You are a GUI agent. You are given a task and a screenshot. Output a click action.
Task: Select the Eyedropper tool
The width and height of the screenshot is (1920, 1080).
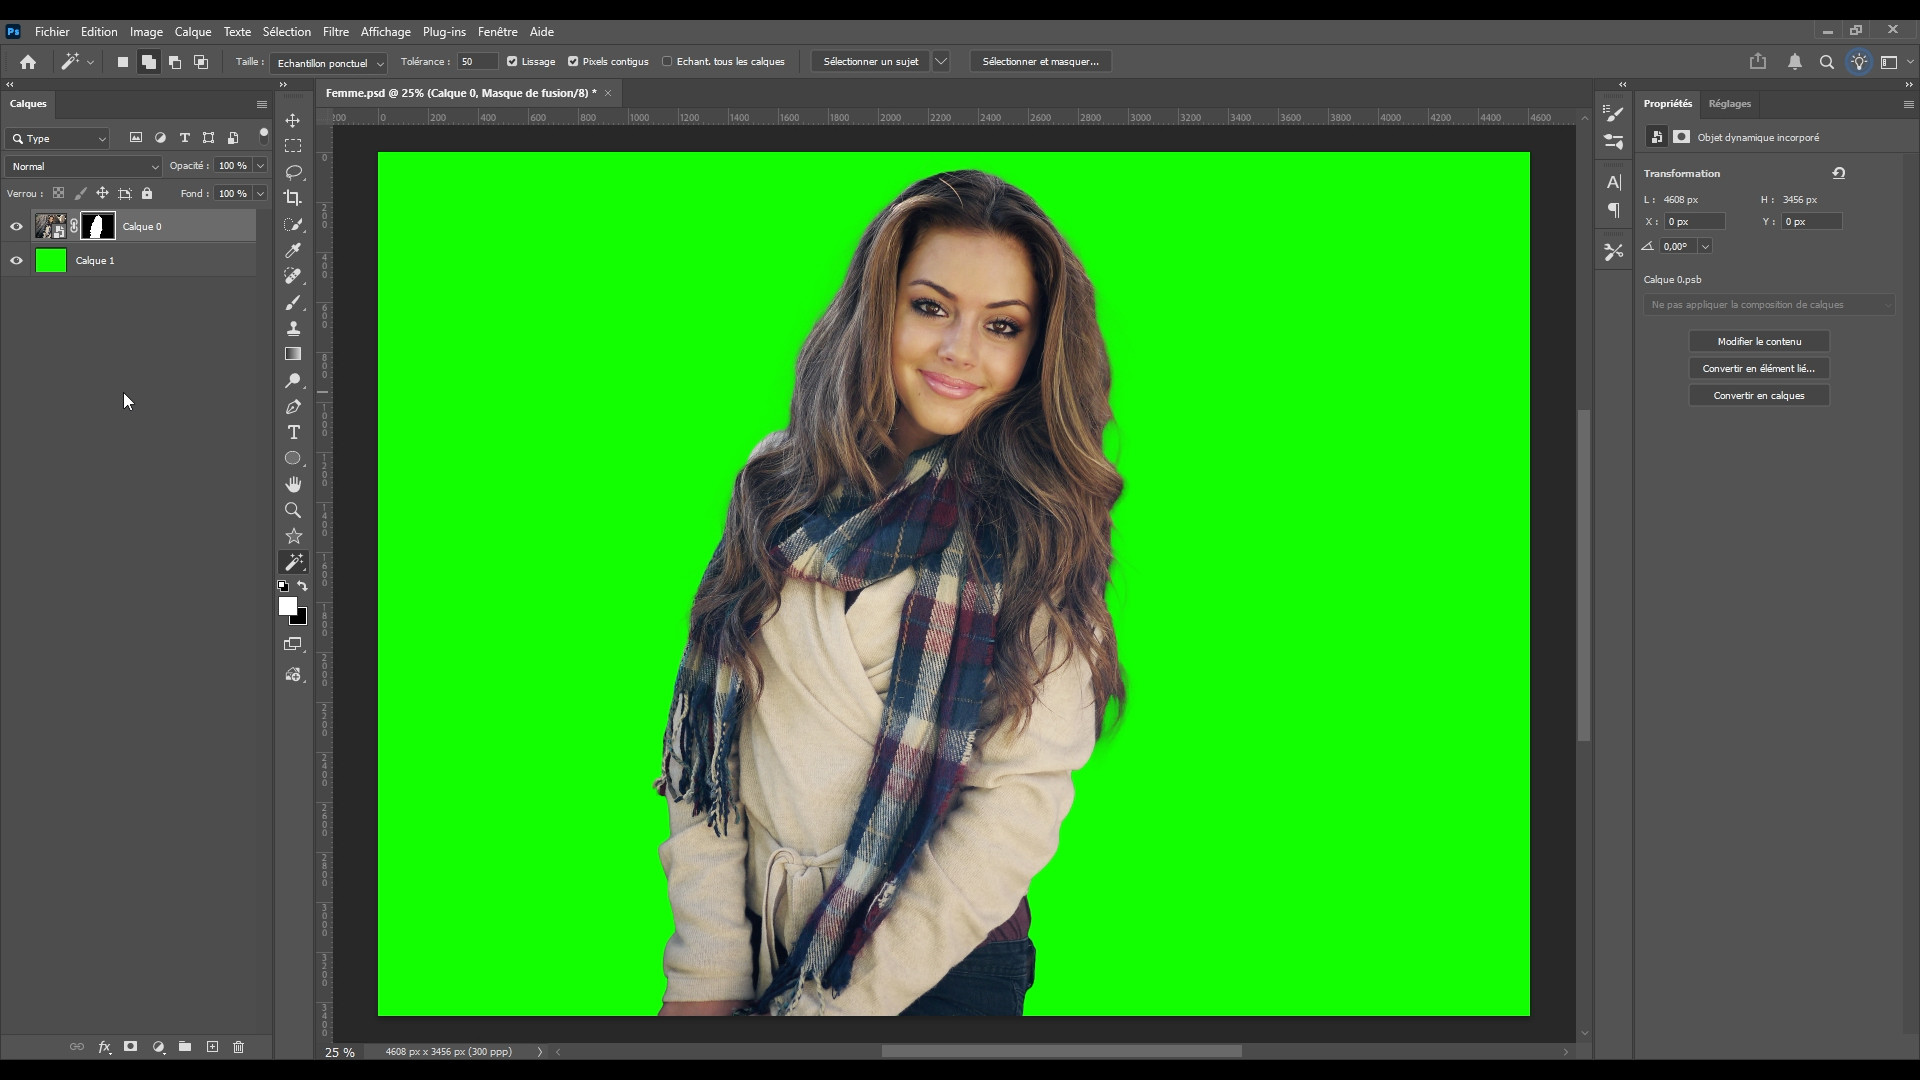point(293,250)
